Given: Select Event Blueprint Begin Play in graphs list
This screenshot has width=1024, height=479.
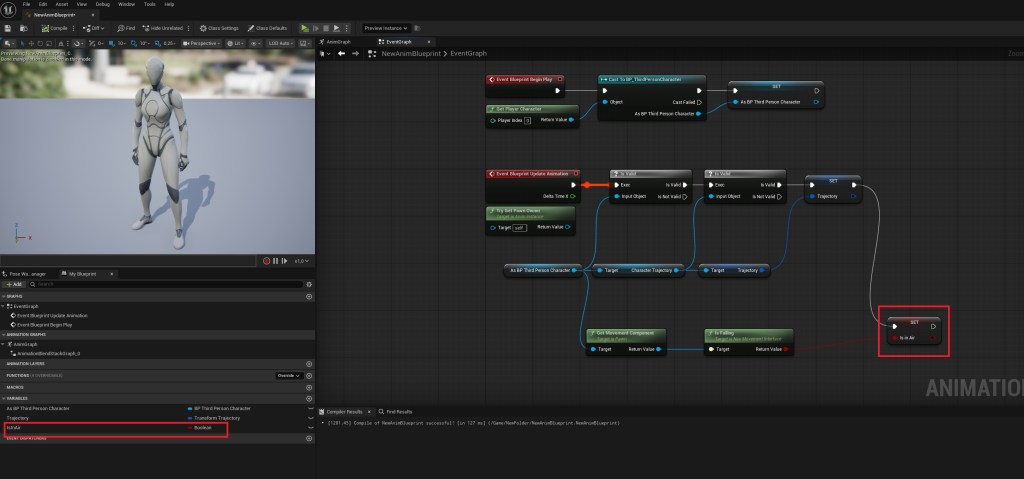Looking at the screenshot, I should pyautogui.click(x=47, y=324).
